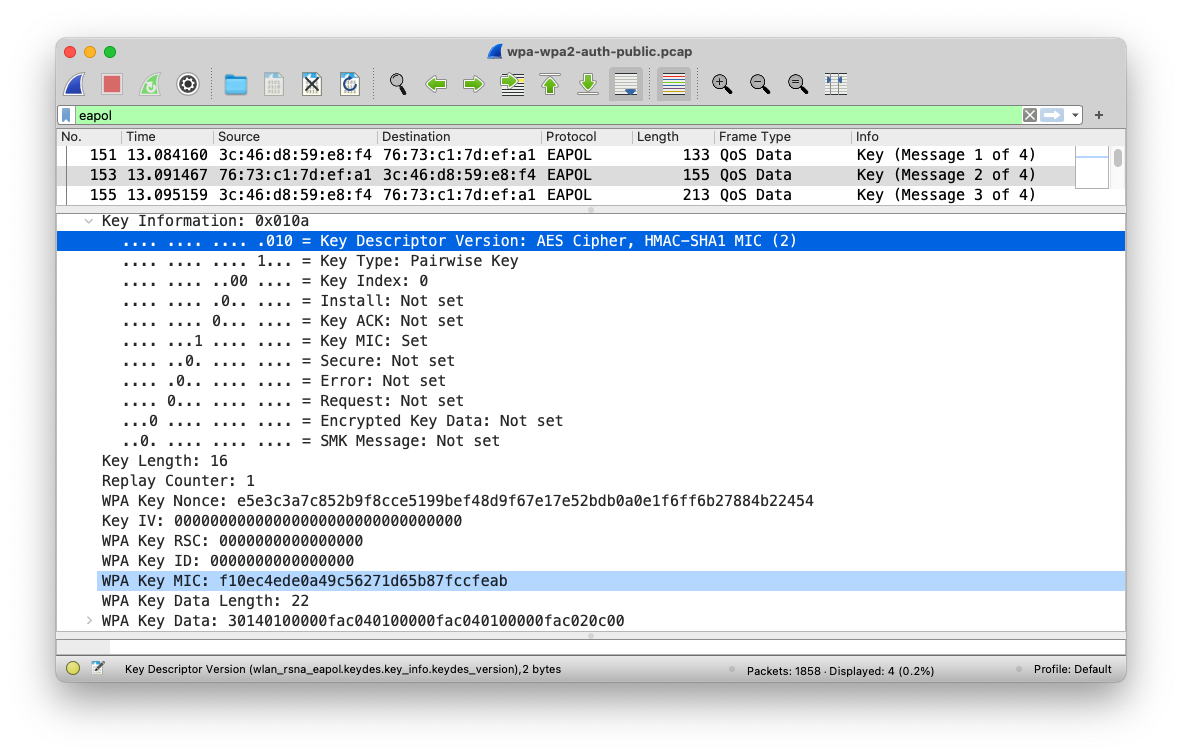
Task: Toggle packet colorization rules
Action: 674,85
